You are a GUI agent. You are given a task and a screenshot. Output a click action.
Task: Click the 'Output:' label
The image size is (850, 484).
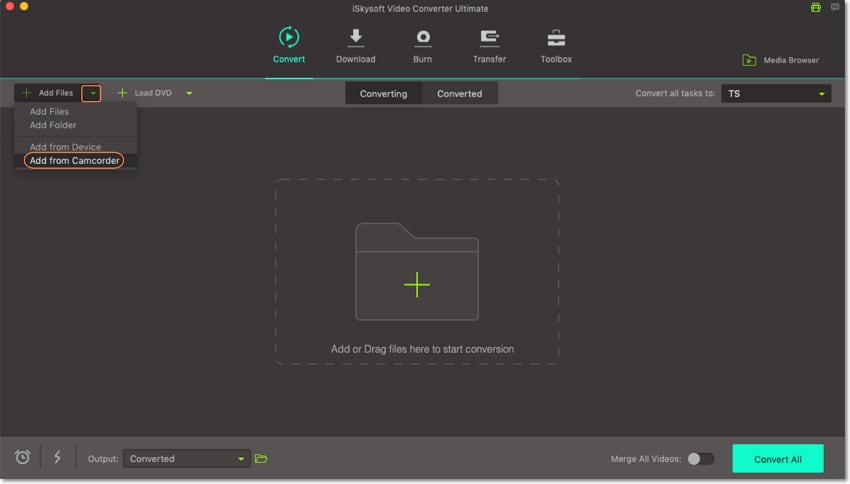[103, 459]
